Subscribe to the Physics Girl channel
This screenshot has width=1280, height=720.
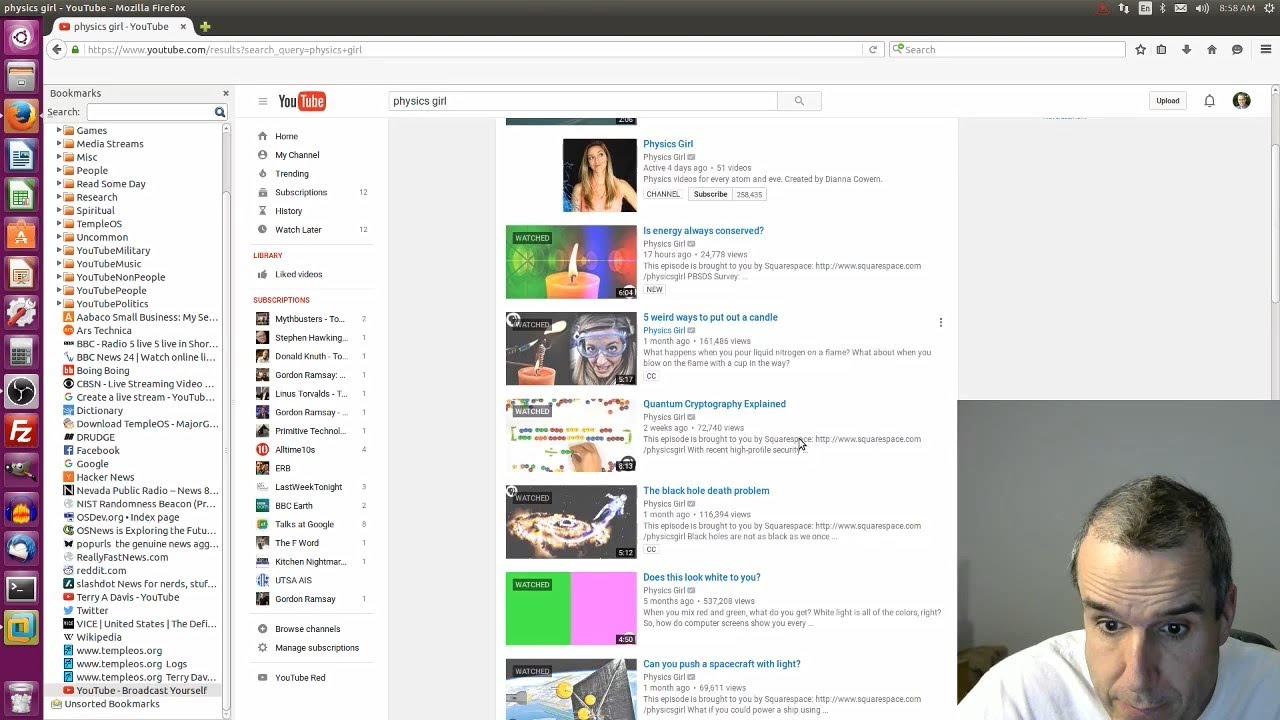pyautogui.click(x=710, y=194)
